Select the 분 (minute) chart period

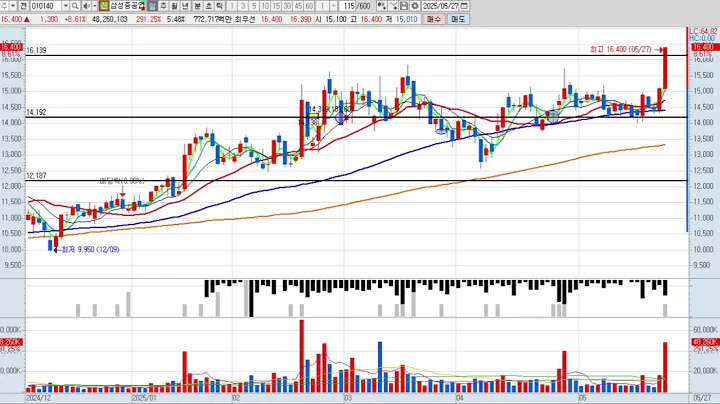[x=197, y=6]
